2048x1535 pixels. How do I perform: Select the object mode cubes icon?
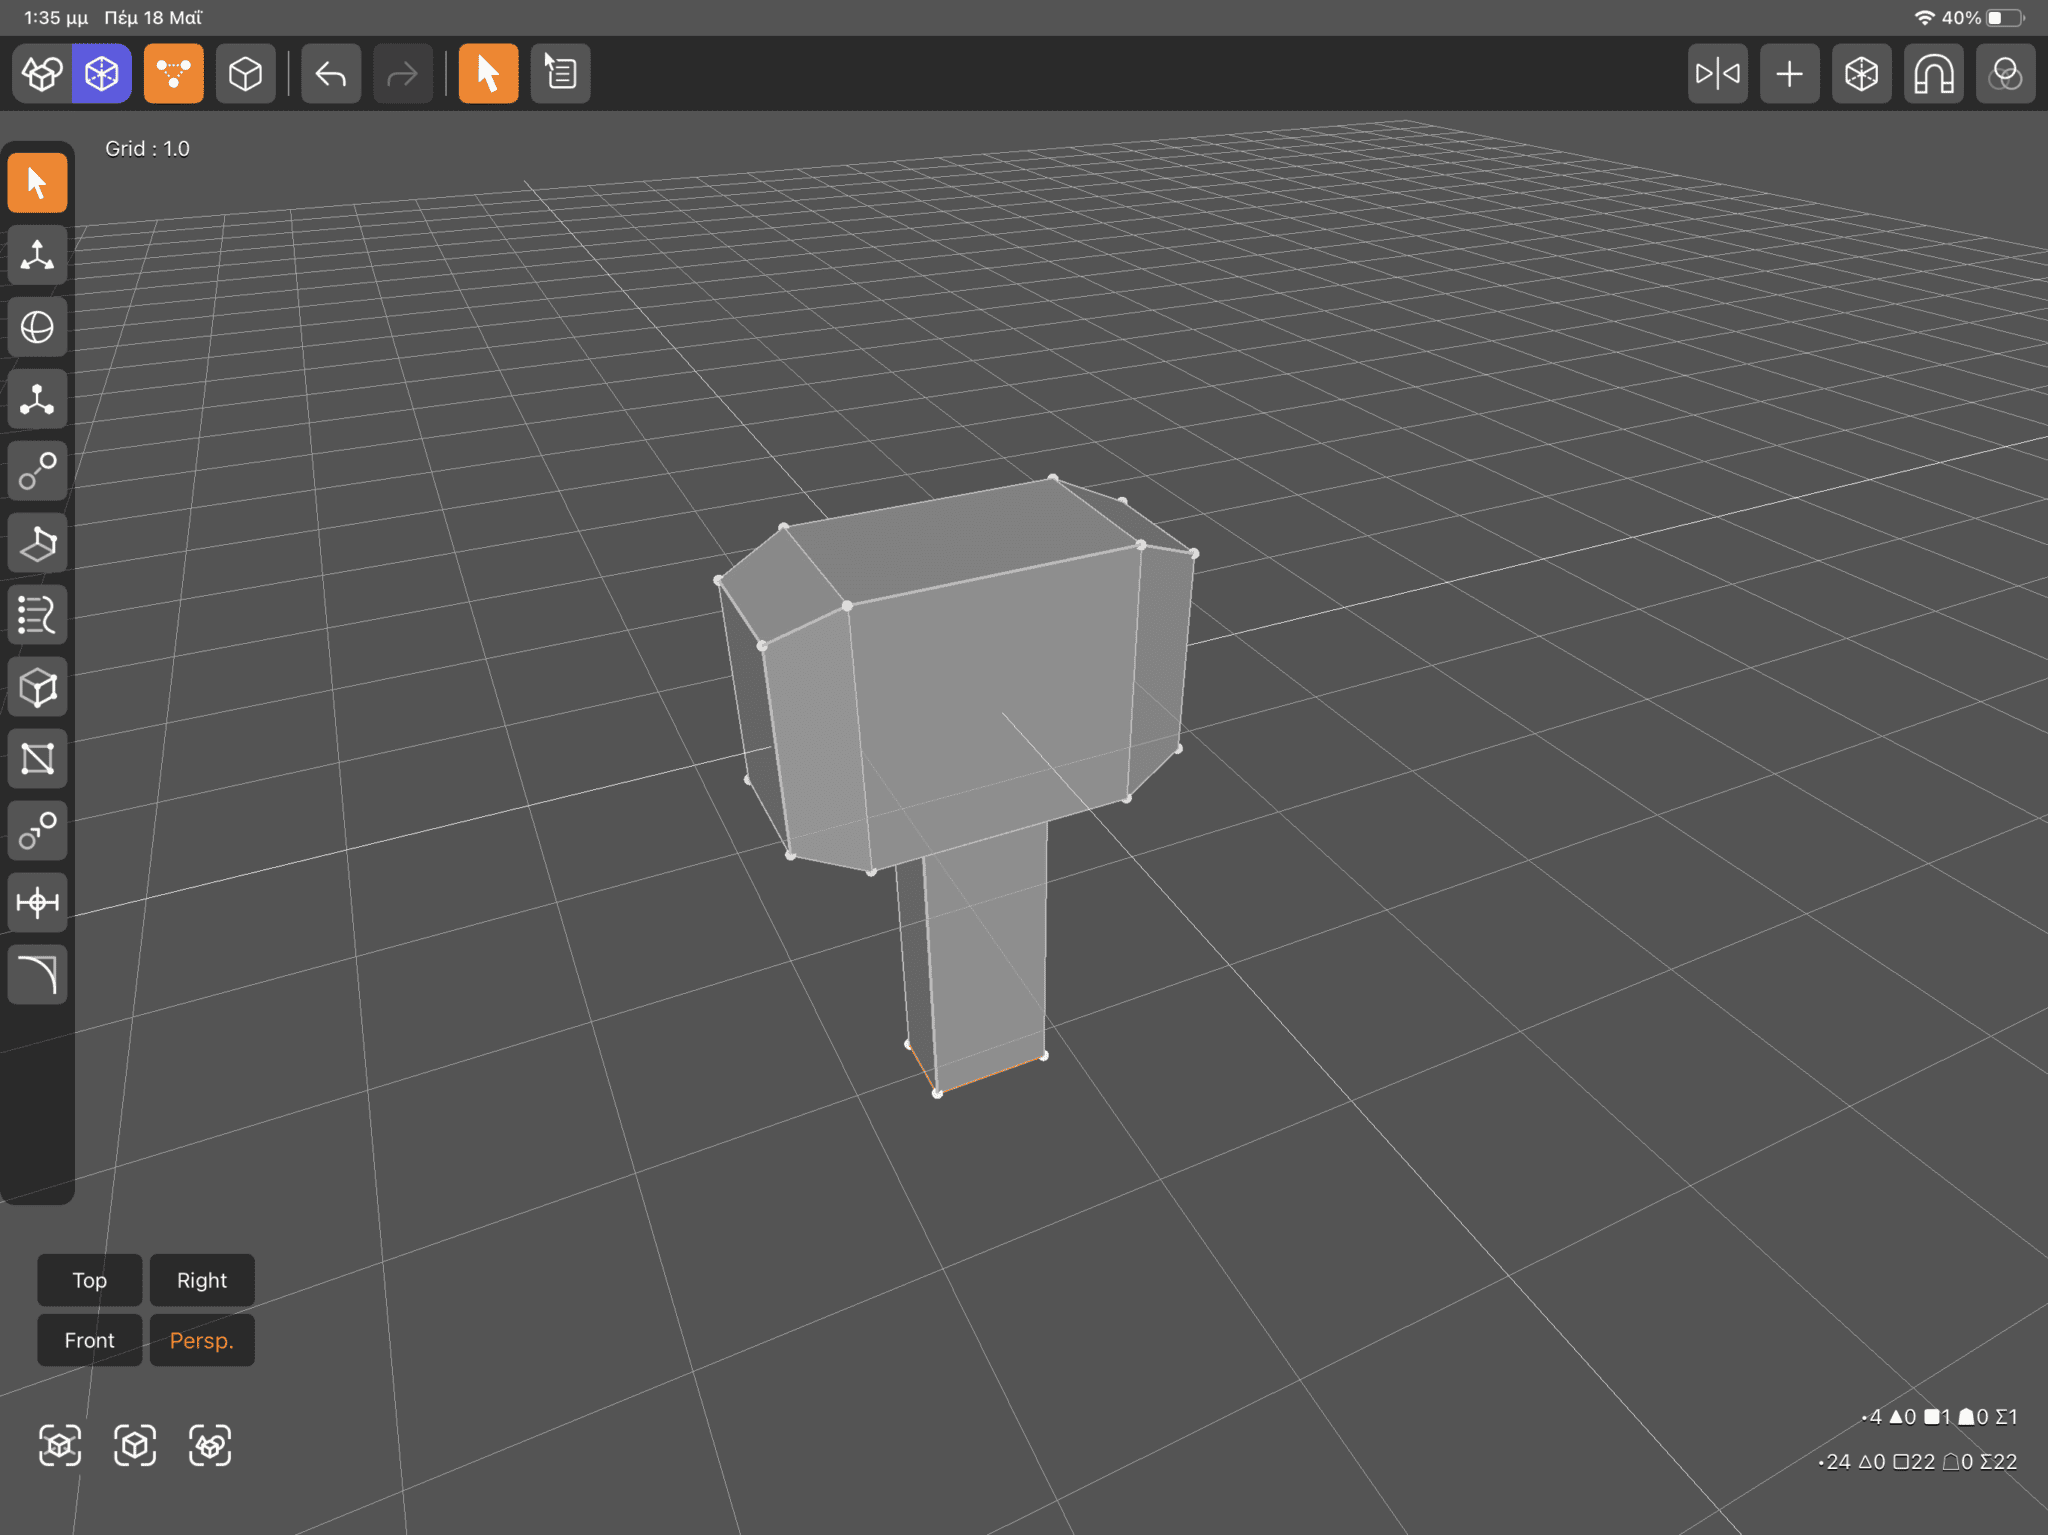click(x=42, y=74)
